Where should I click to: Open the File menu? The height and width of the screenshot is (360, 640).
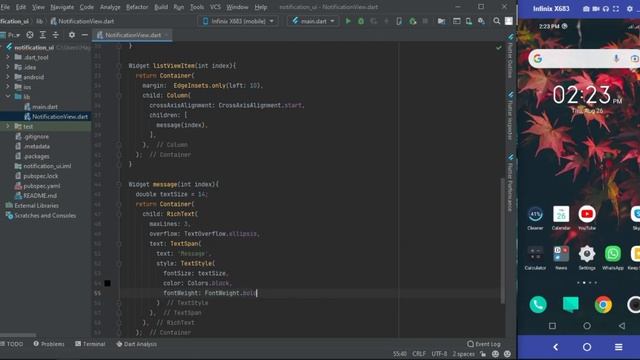coord(5,7)
